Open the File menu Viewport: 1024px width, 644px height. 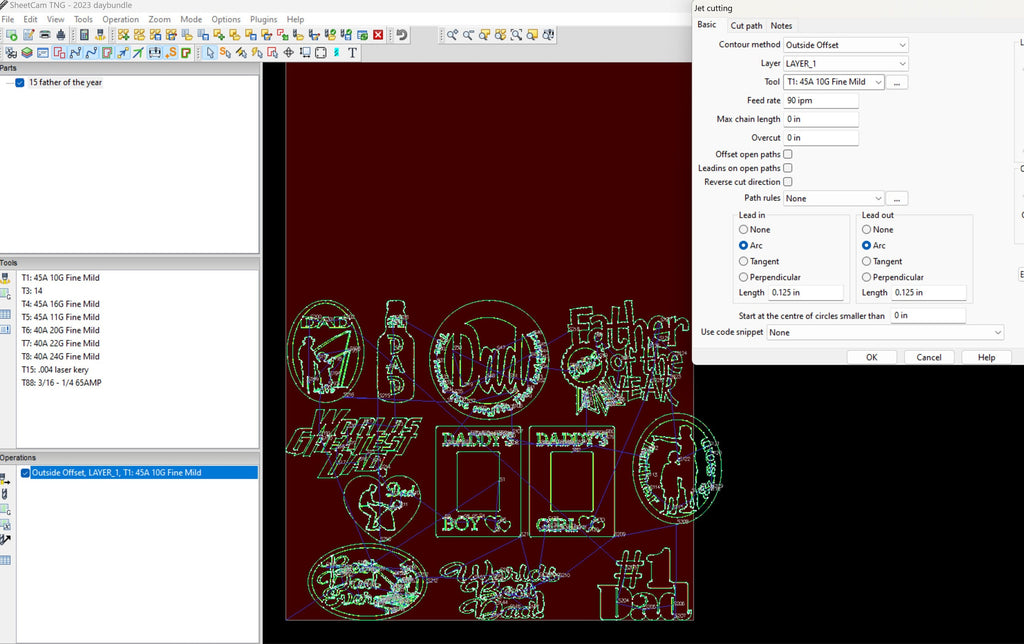pos(8,20)
